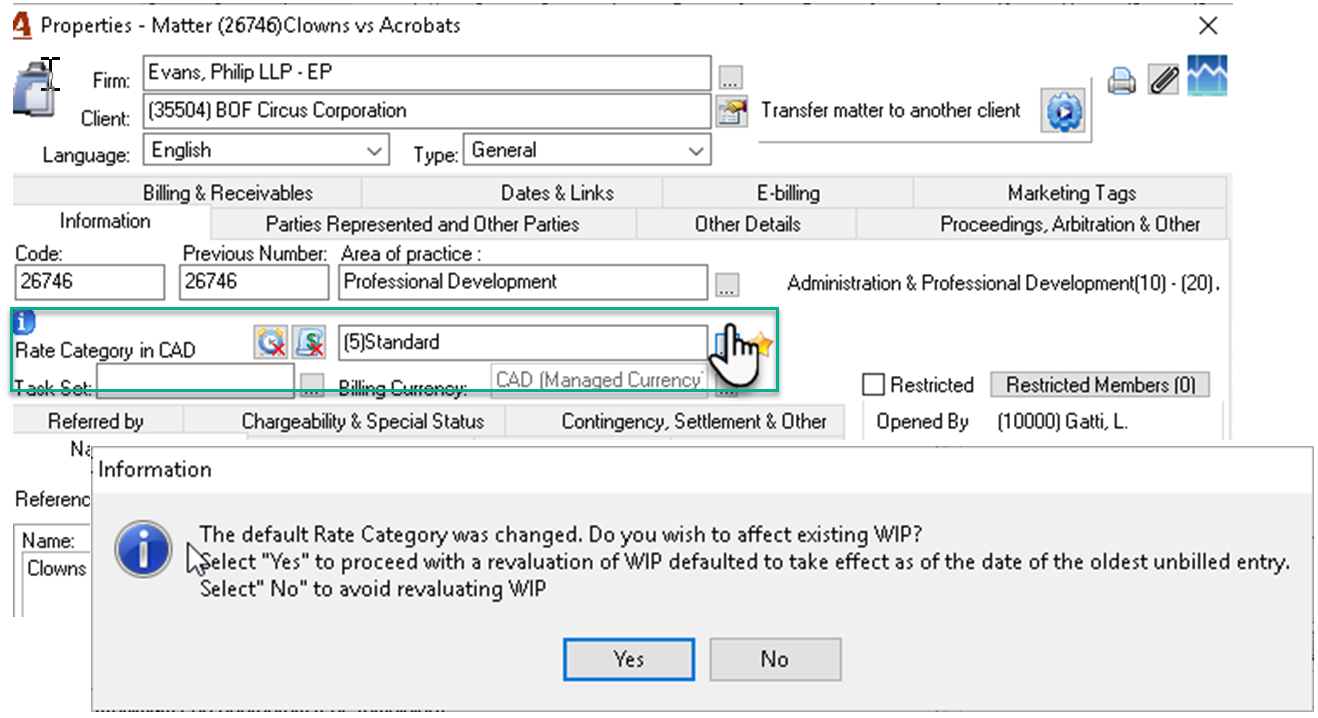Viewport: 1318px width, 718px height.
Task: Open the Firm browse ellipsis button
Action: [730, 78]
